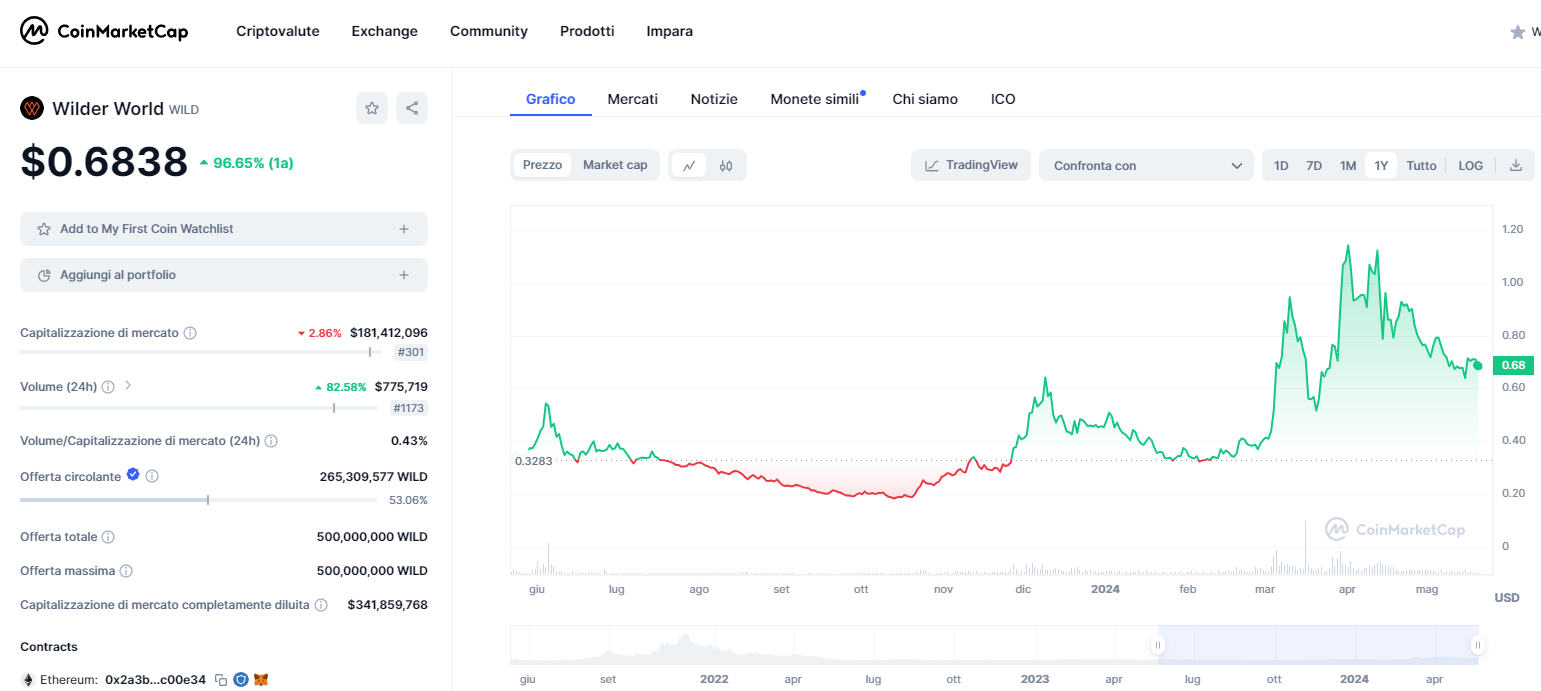Open the Confronta con dropdown
1541x691 pixels.
[1146, 165]
